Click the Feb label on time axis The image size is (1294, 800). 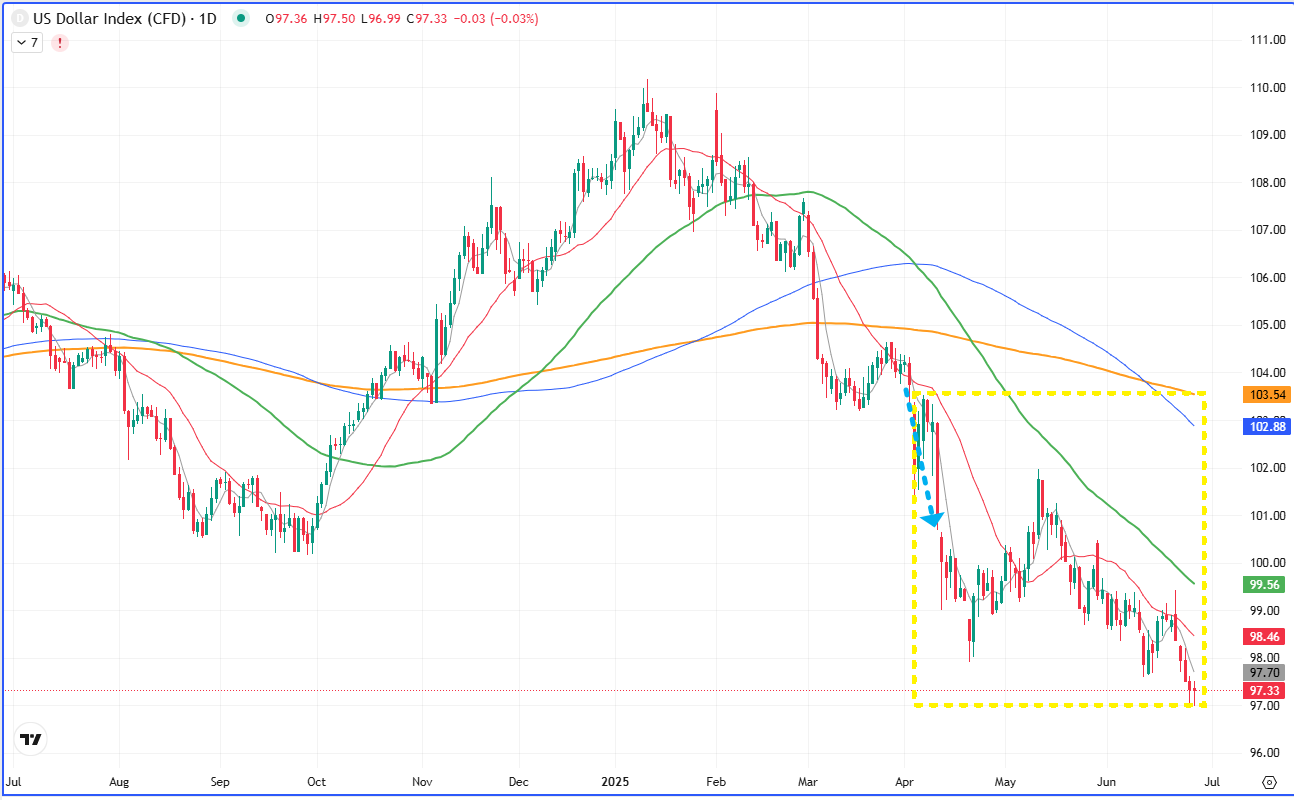point(715,782)
